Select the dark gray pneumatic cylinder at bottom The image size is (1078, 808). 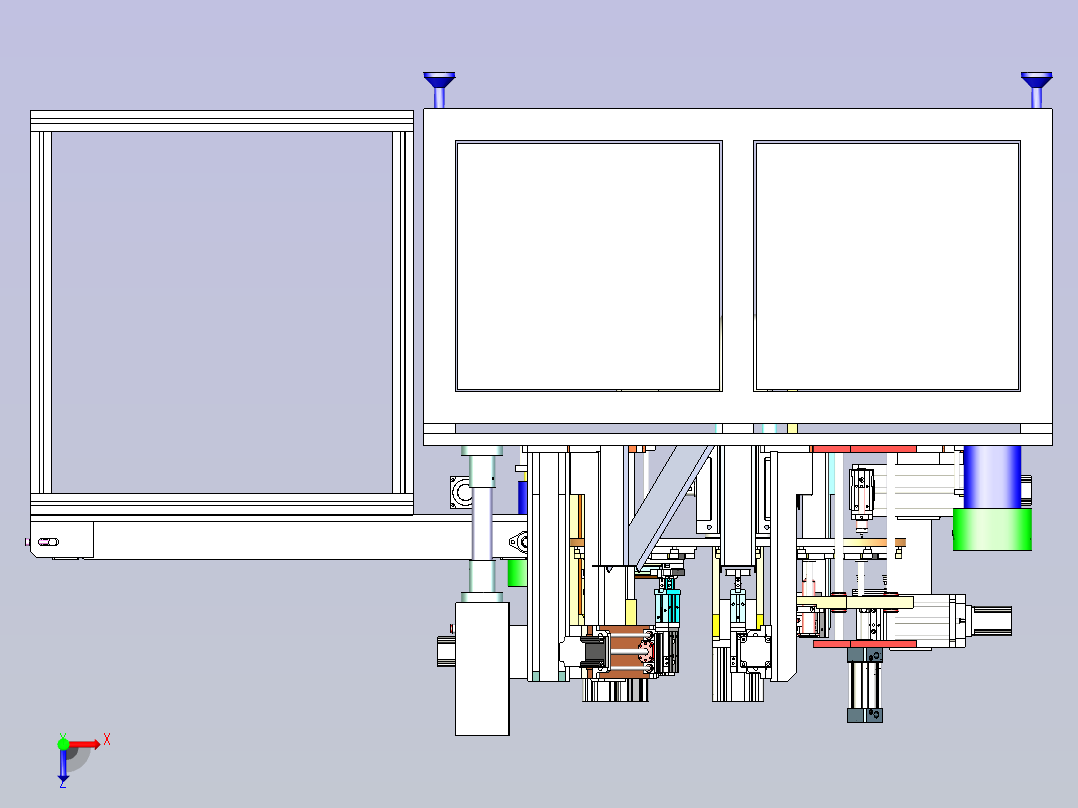pos(865,685)
